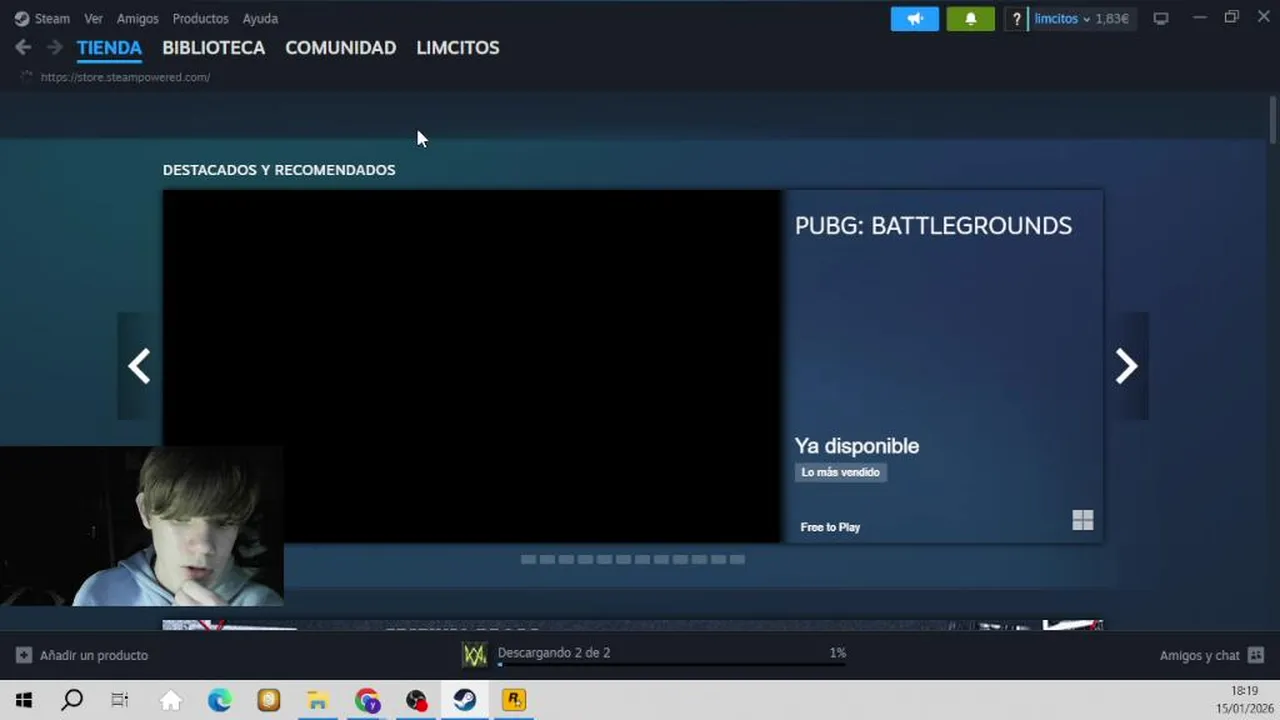This screenshot has height=720, width=1280.
Task: Open 'Amigos y chat' panel
Action: (1199, 655)
